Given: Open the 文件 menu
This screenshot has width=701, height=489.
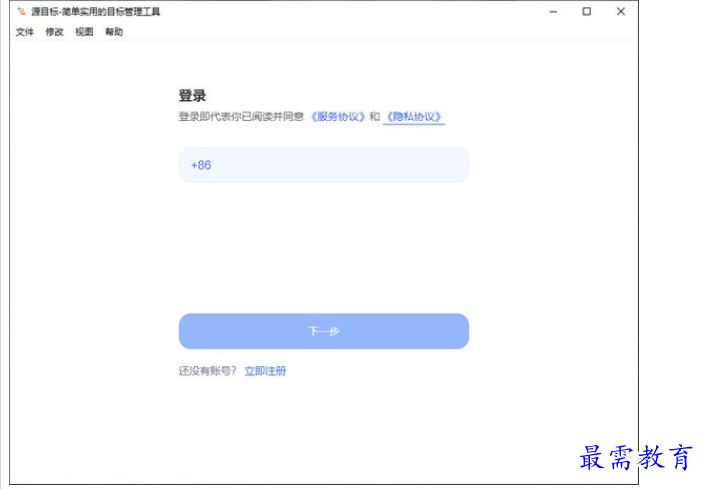Looking at the screenshot, I should pos(25,32).
